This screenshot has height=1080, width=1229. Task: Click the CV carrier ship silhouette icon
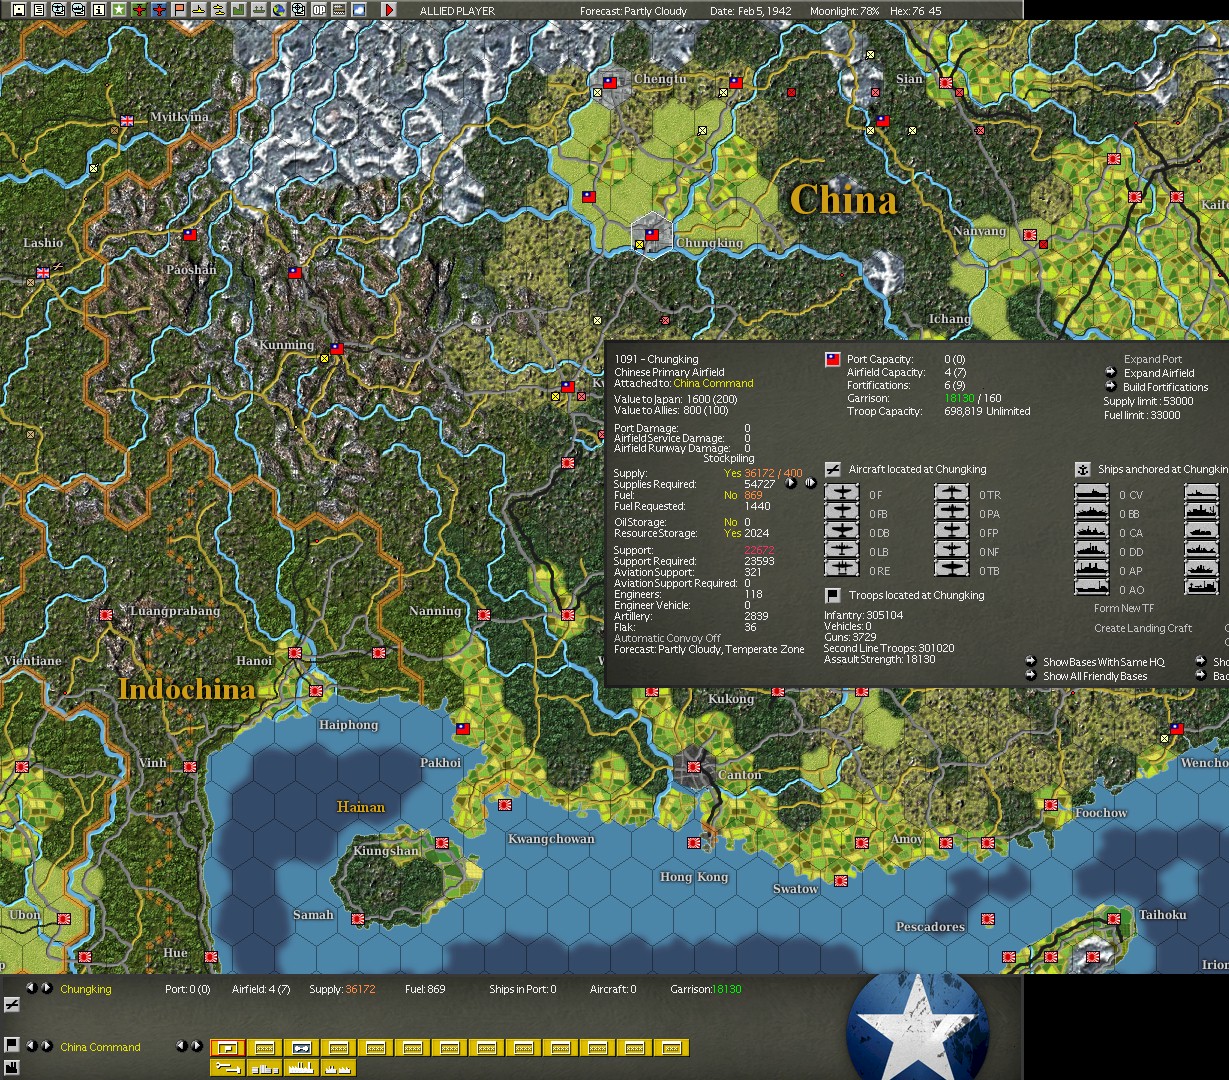click(x=1092, y=494)
